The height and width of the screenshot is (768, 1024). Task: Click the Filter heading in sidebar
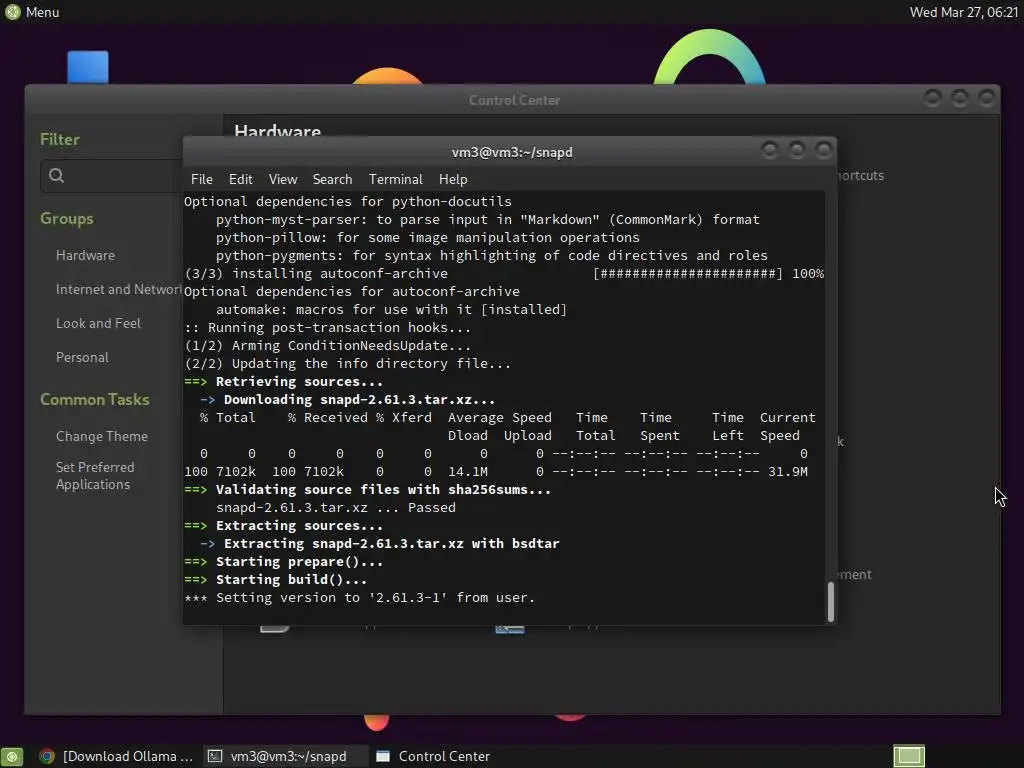coord(59,139)
